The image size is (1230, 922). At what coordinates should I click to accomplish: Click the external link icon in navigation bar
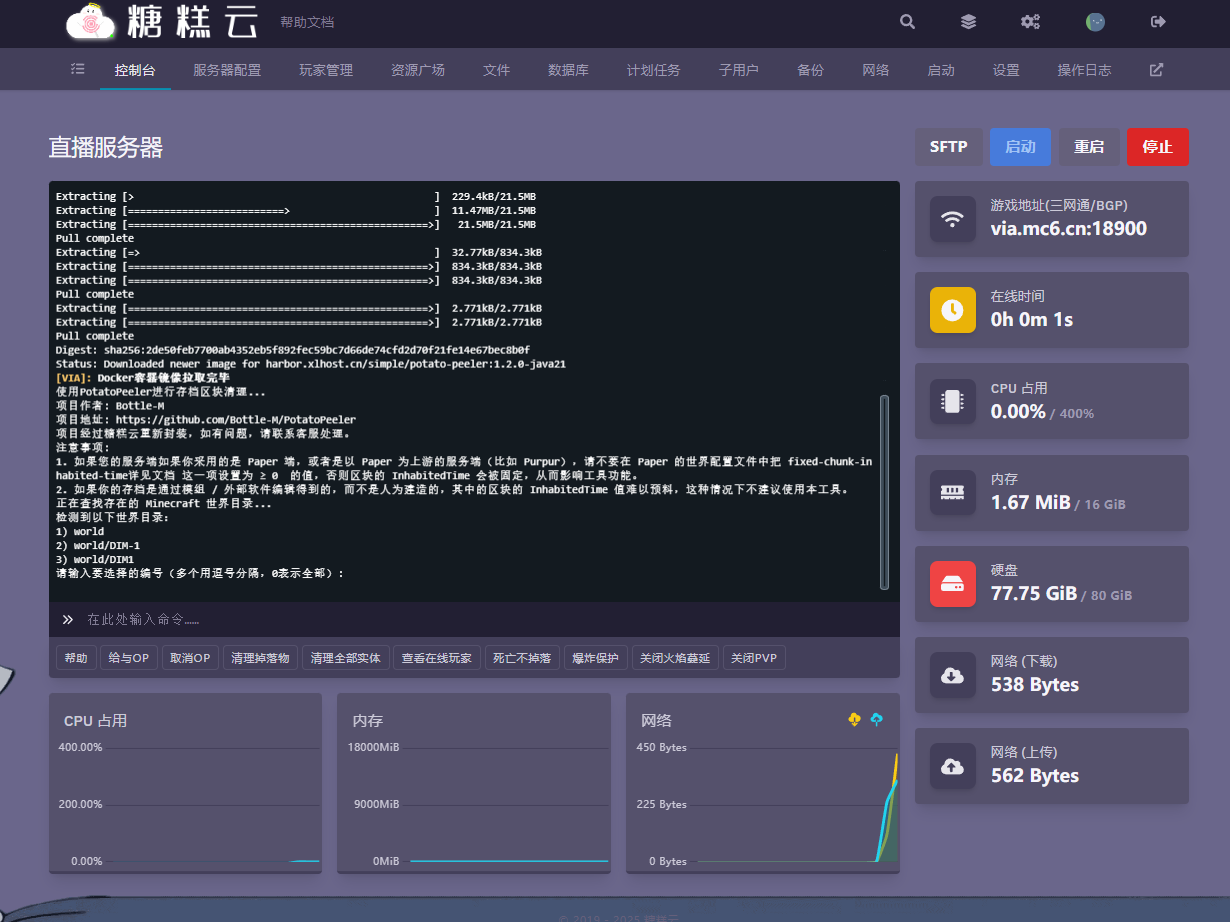tap(1156, 70)
